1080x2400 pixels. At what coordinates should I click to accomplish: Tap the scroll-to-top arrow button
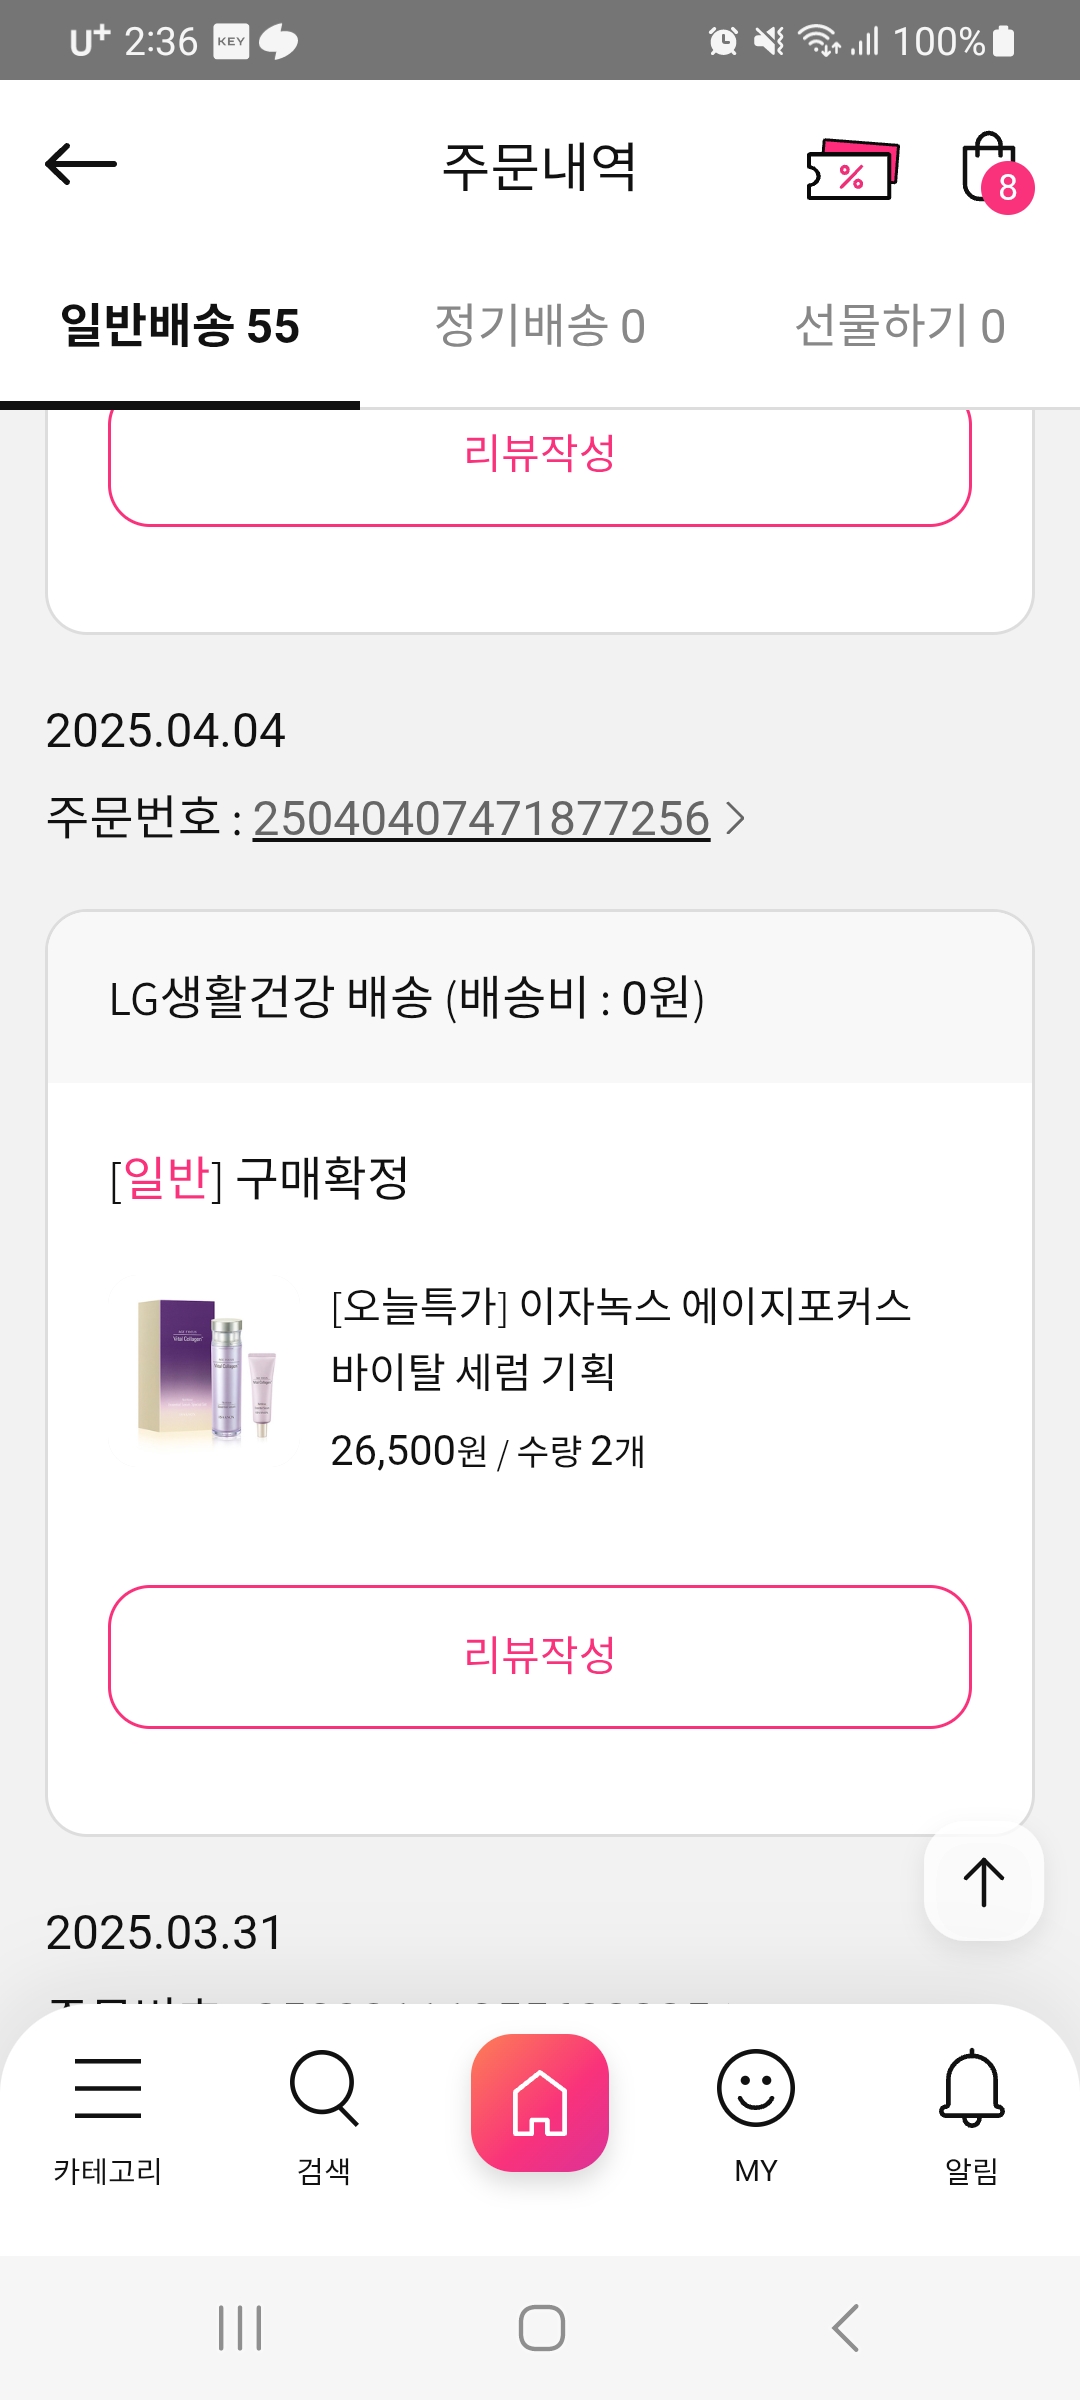coord(983,1882)
